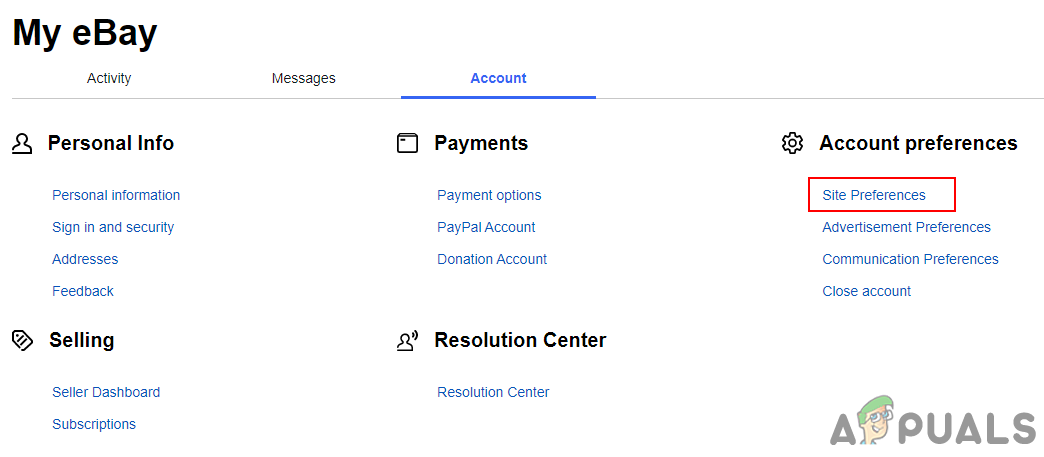Click the Selling tag icon
This screenshot has height=457, width=1044.
(x=22, y=341)
